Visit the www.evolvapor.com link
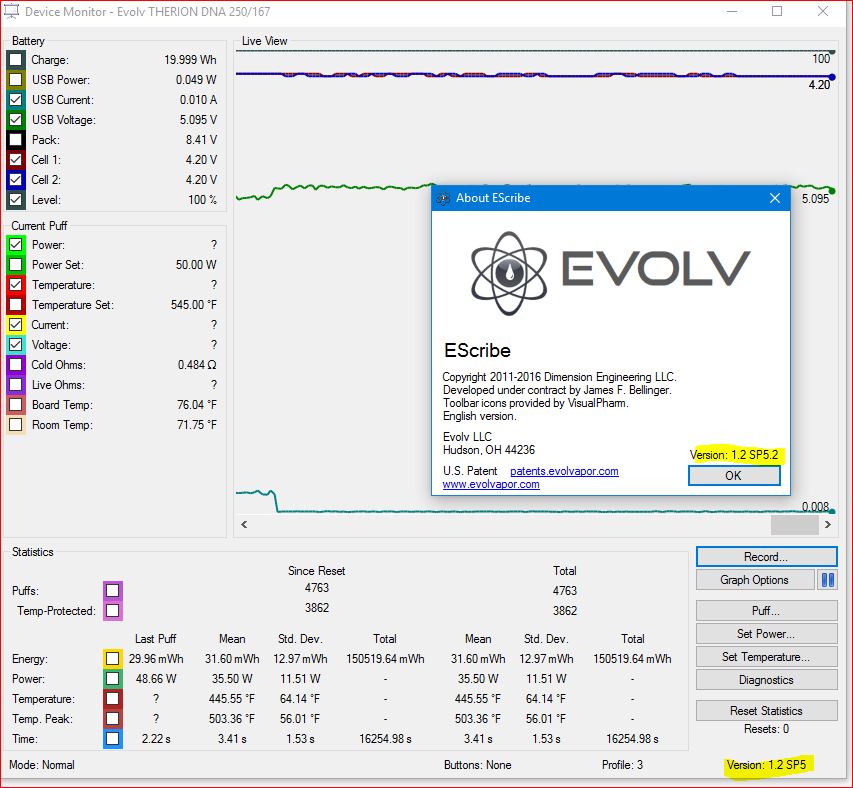853x788 pixels. coord(491,484)
